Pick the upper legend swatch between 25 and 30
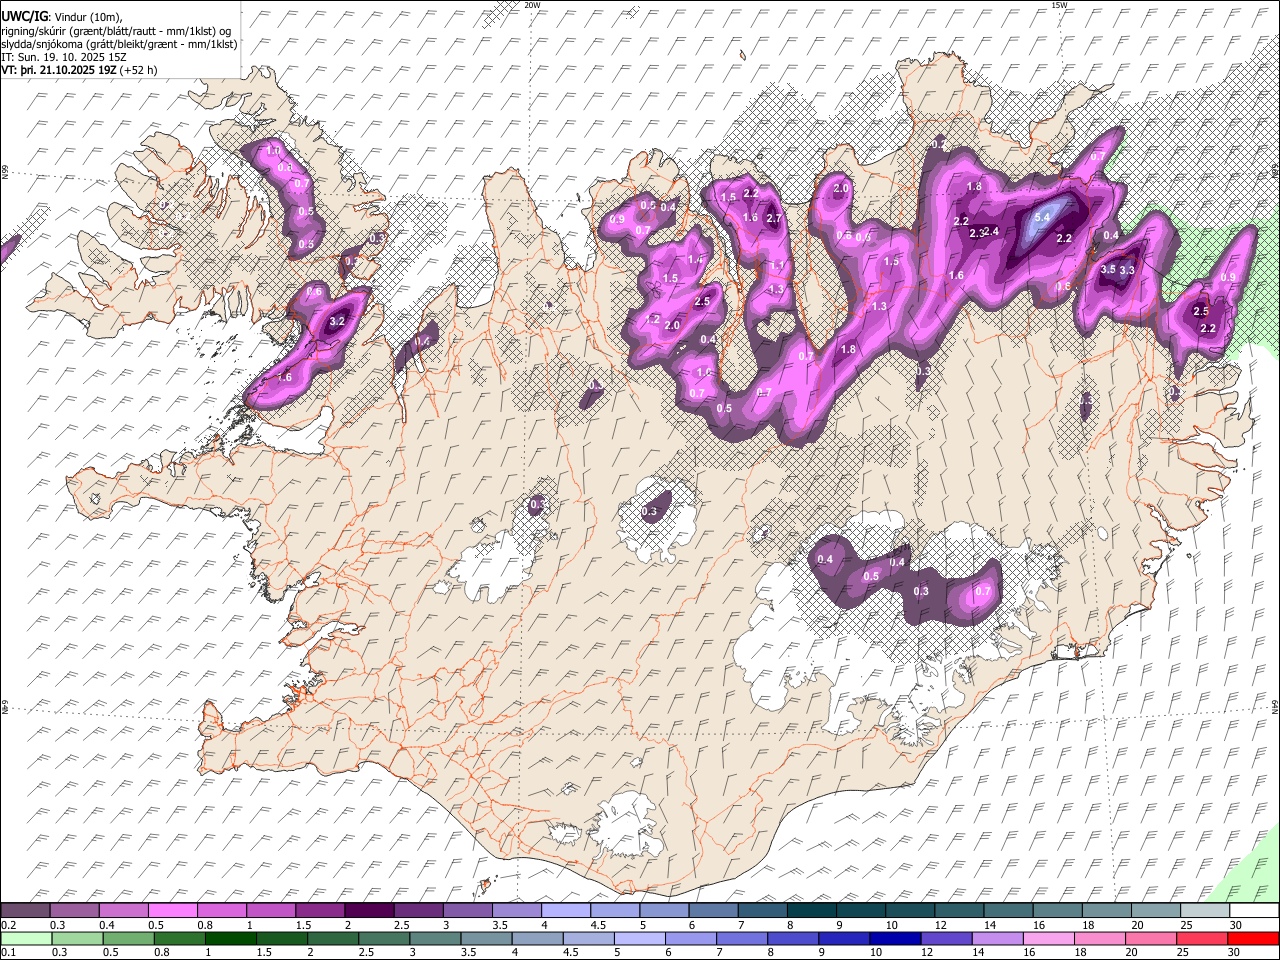The width and height of the screenshot is (1280, 960). (1204, 911)
